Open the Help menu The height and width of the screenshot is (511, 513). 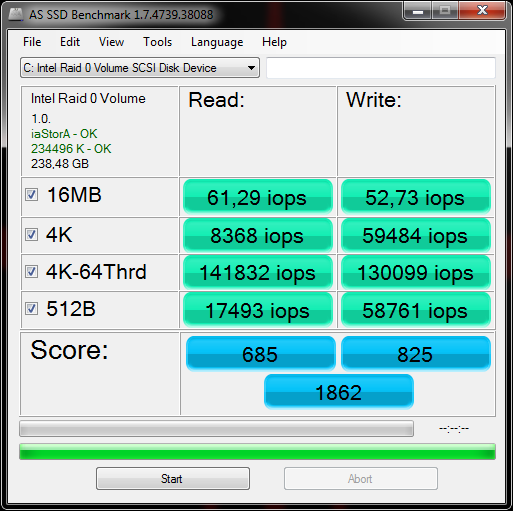point(274,42)
